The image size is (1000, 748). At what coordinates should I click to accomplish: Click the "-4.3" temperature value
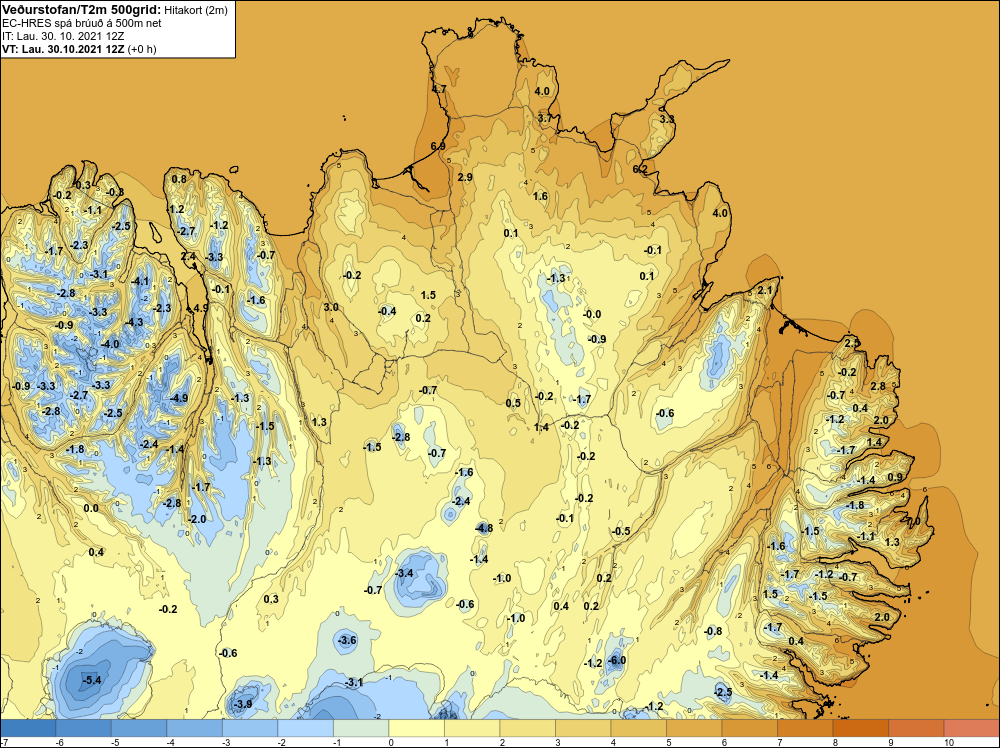click(x=134, y=322)
